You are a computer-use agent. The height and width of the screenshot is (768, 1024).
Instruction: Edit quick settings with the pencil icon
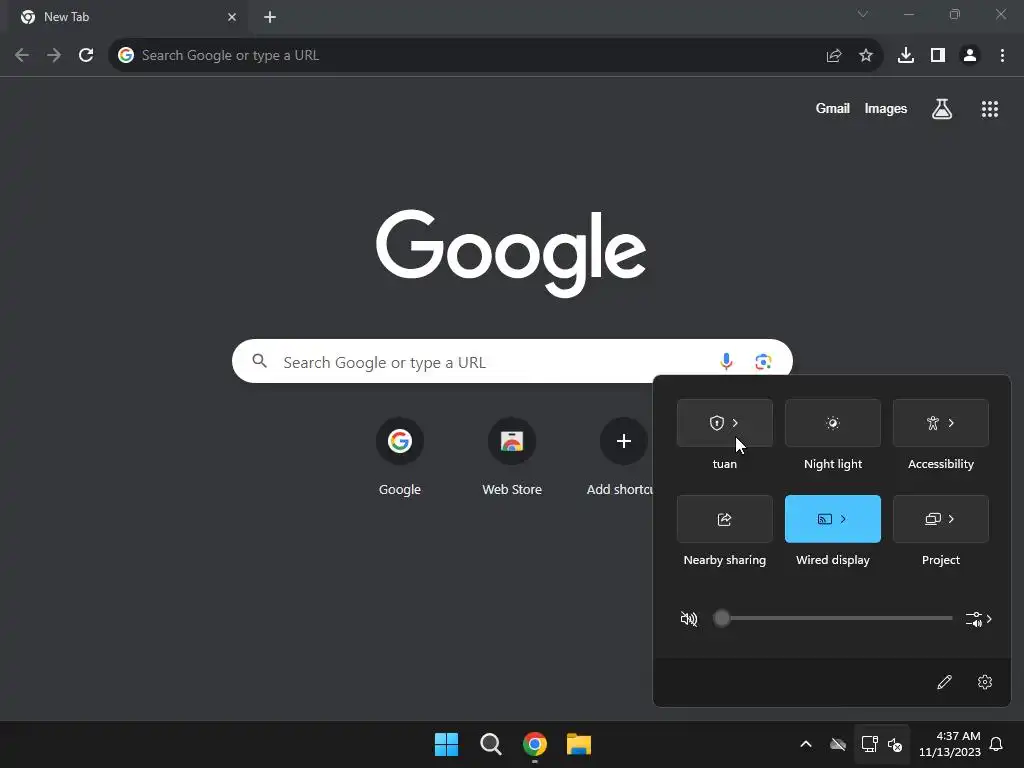point(944,682)
